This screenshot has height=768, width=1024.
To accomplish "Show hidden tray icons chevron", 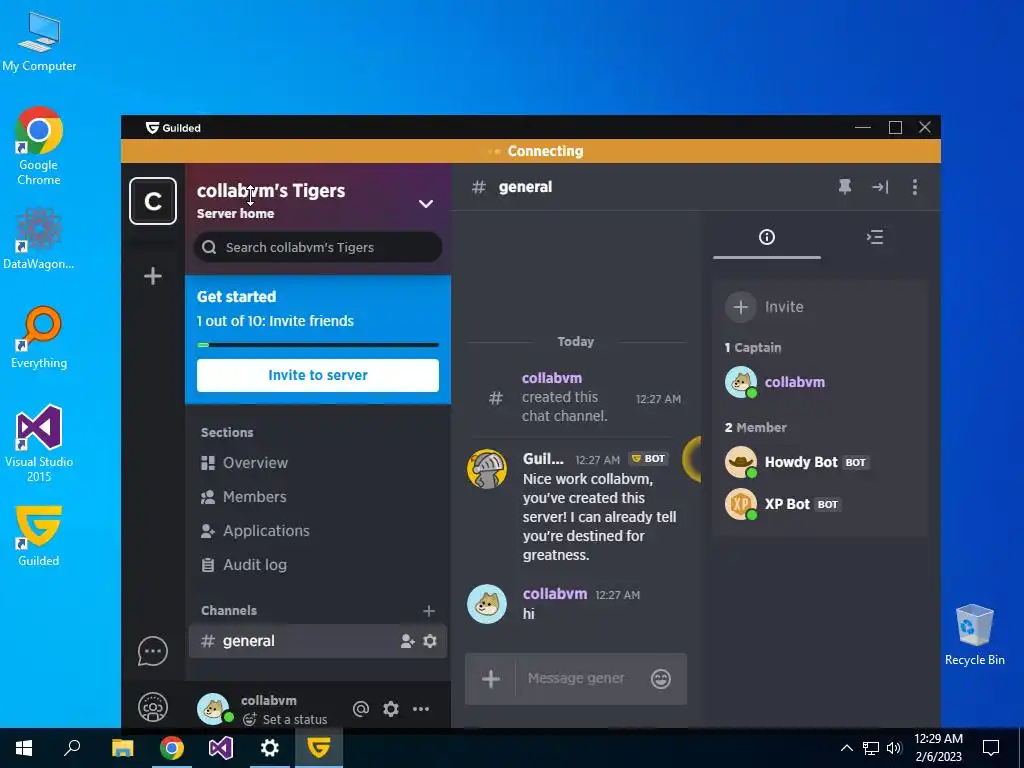I will coord(846,748).
